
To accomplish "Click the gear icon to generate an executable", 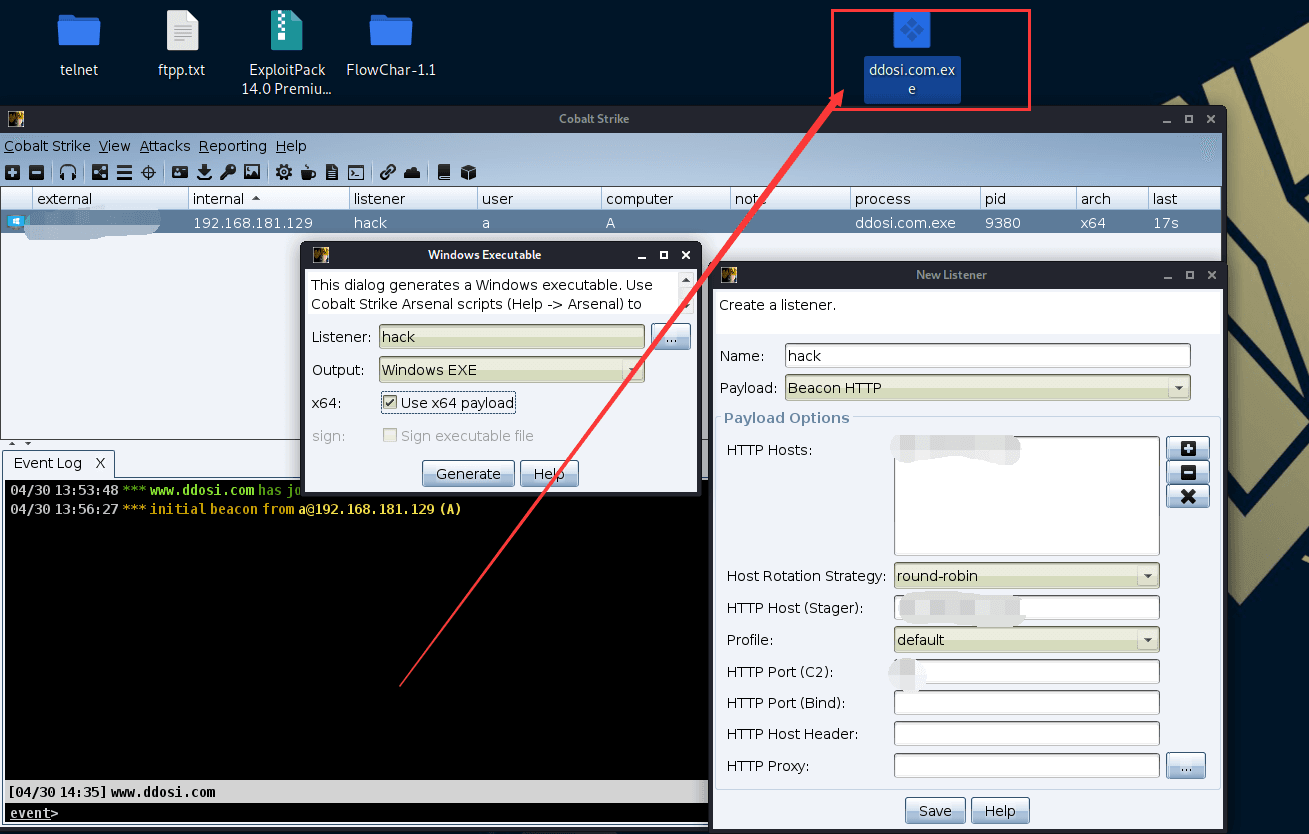I will click(284, 172).
